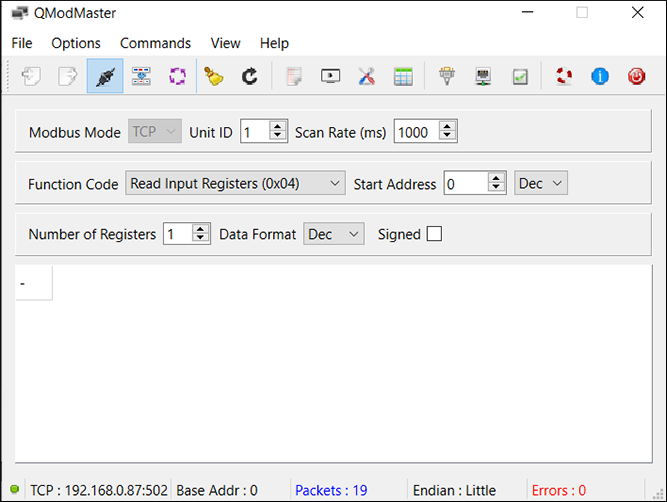The image size is (667, 502).
Task: Open the File menu
Action: click(x=22, y=43)
